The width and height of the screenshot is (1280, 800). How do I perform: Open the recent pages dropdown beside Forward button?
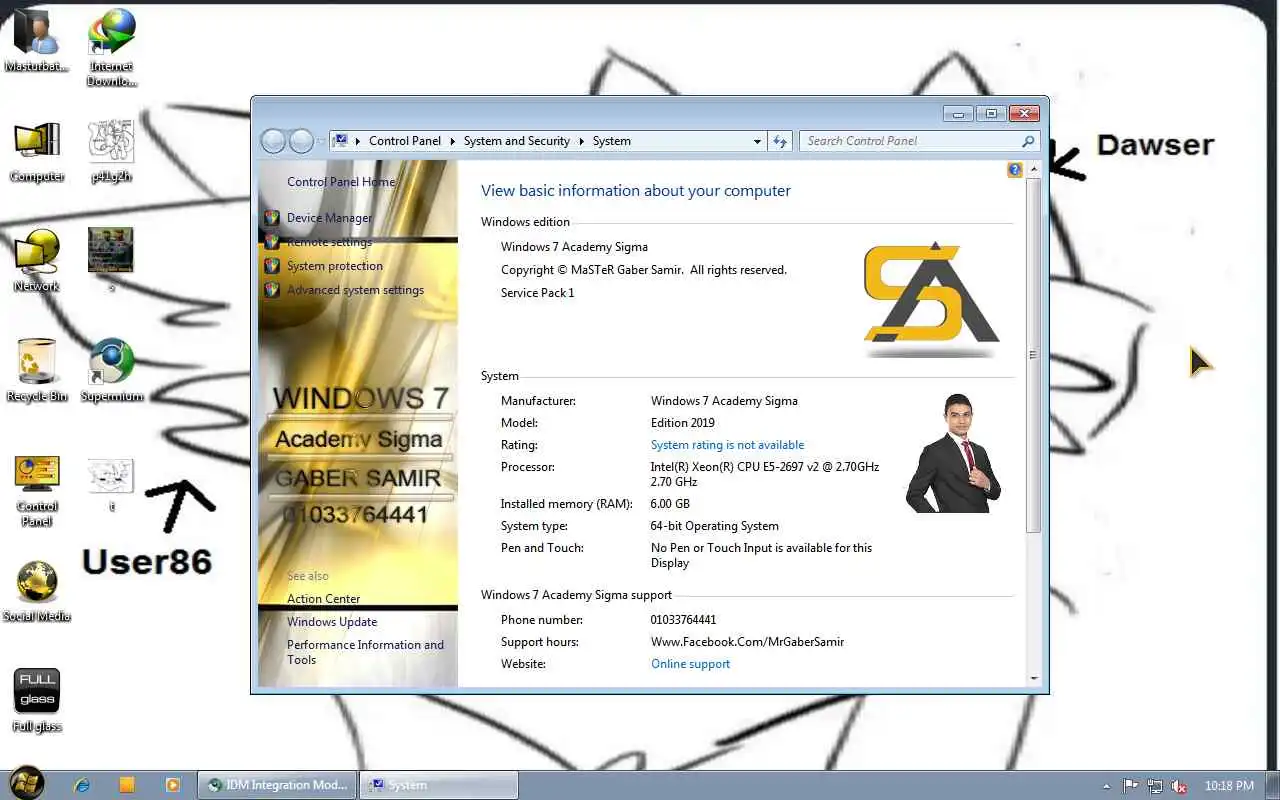321,141
